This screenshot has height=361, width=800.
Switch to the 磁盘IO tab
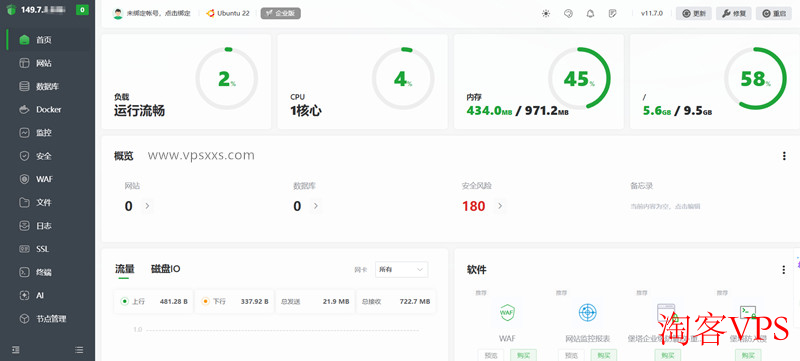(165, 269)
